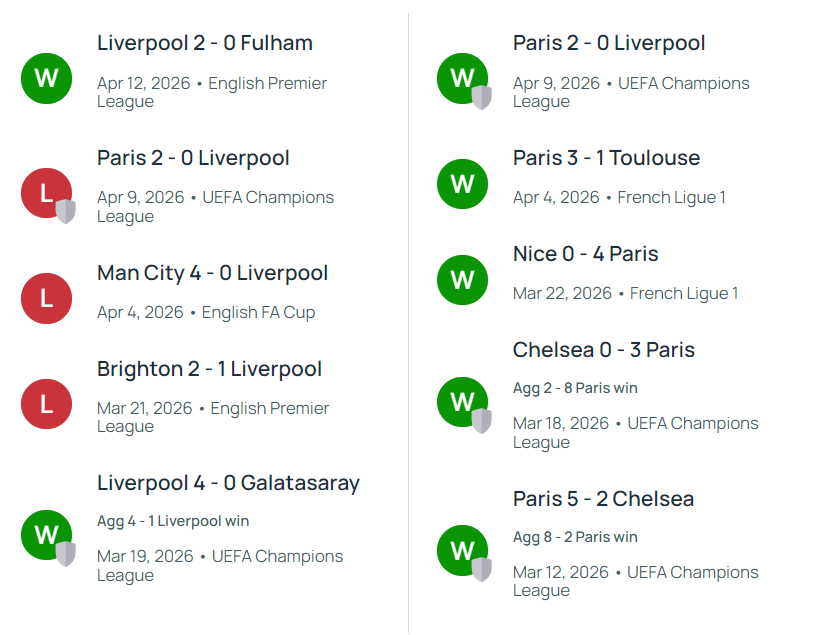
Task: Open the Paris 3 - 1 Toulouse result
Action: 606,158
